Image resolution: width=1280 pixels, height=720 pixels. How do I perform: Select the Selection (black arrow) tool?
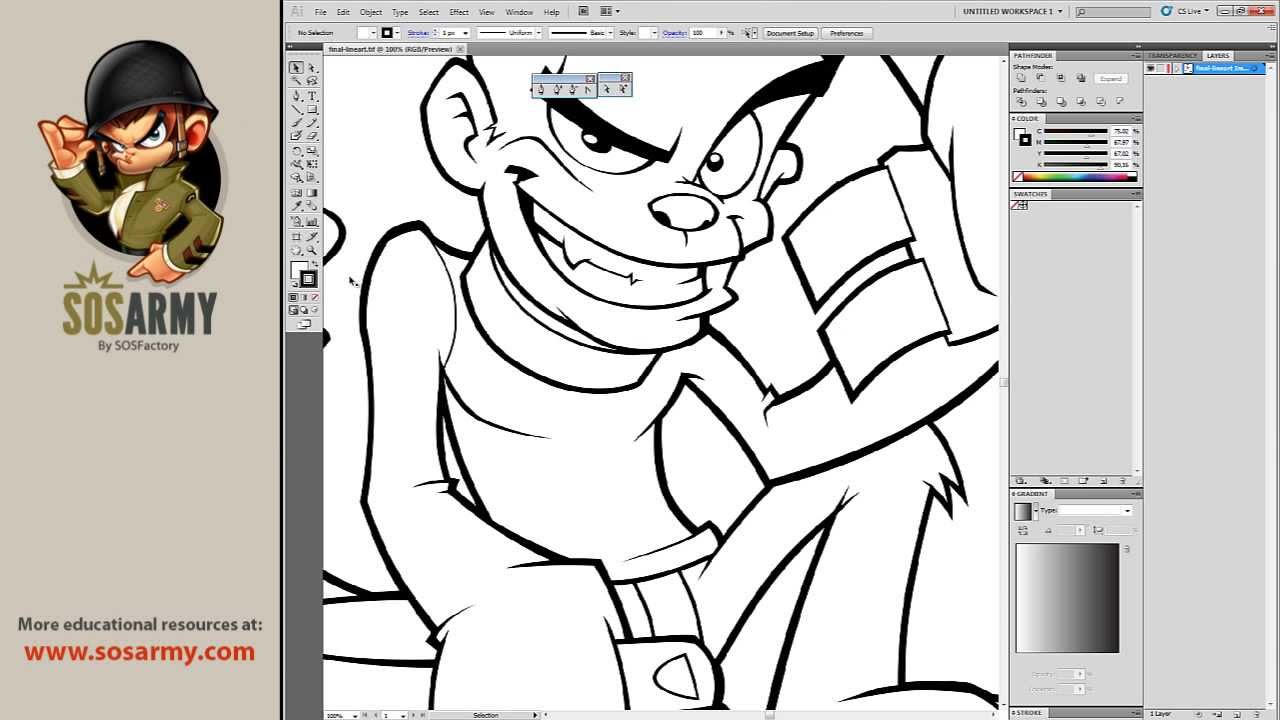click(x=296, y=68)
